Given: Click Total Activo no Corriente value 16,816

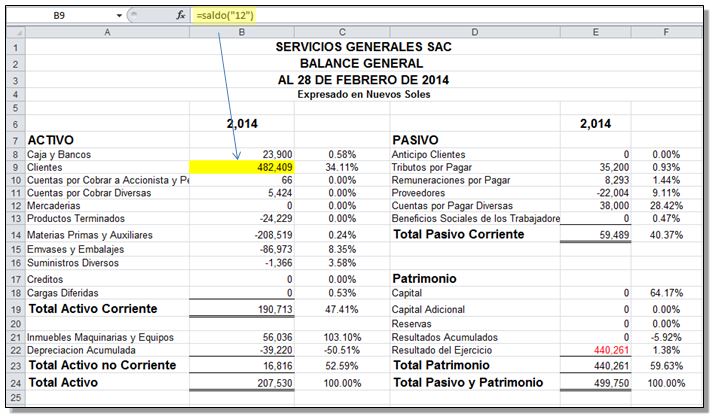Looking at the screenshot, I should click(278, 366).
